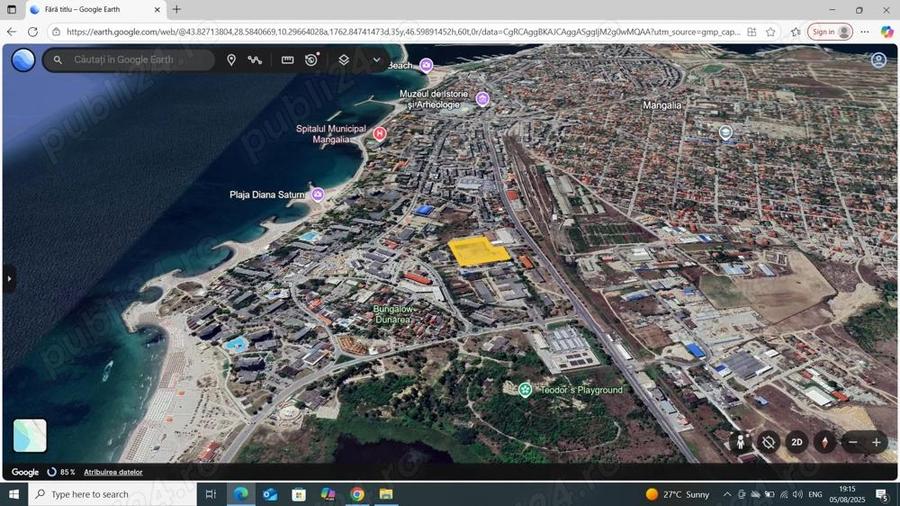Click the compass to reset north
The image size is (900, 506).
[x=825, y=442]
